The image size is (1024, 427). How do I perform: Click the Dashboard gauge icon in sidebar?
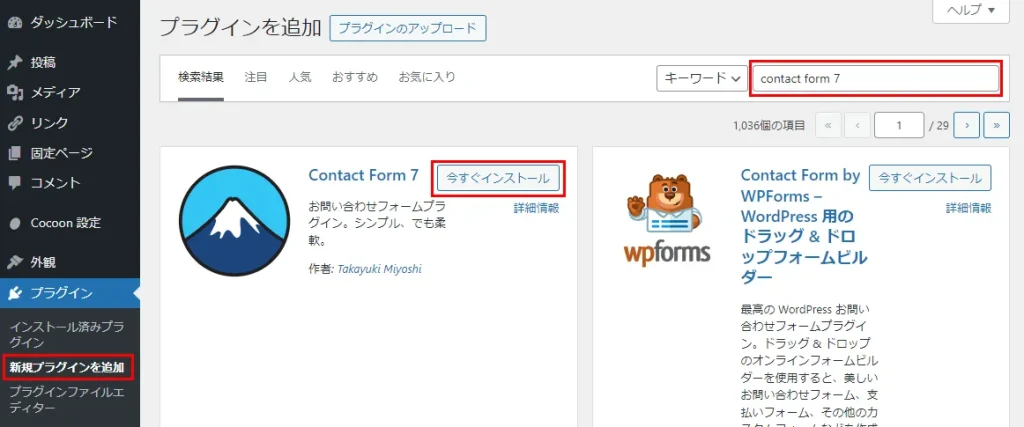click(x=14, y=21)
